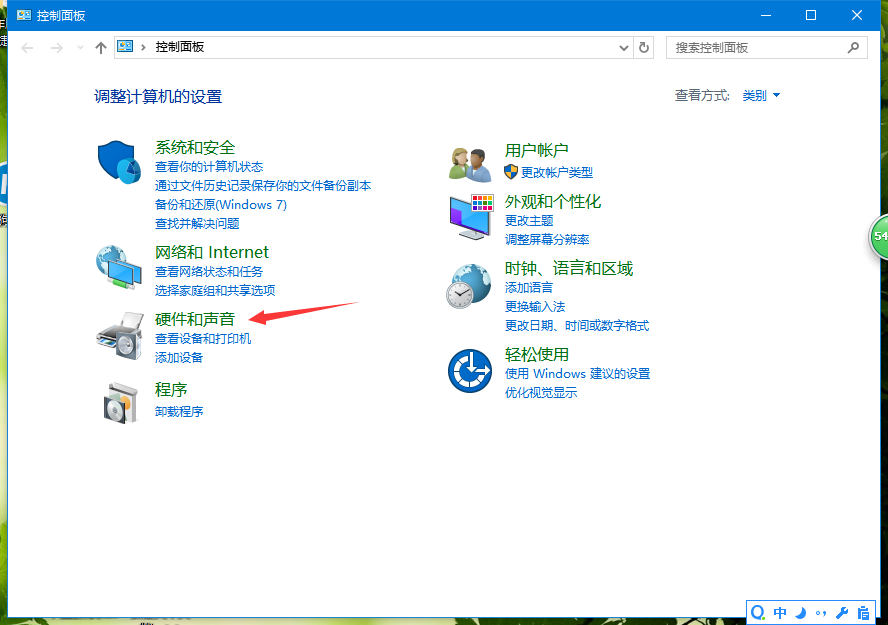Viewport: 888px width, 625px height.
Task: Click the Sogou input method logo
Action: point(758,611)
